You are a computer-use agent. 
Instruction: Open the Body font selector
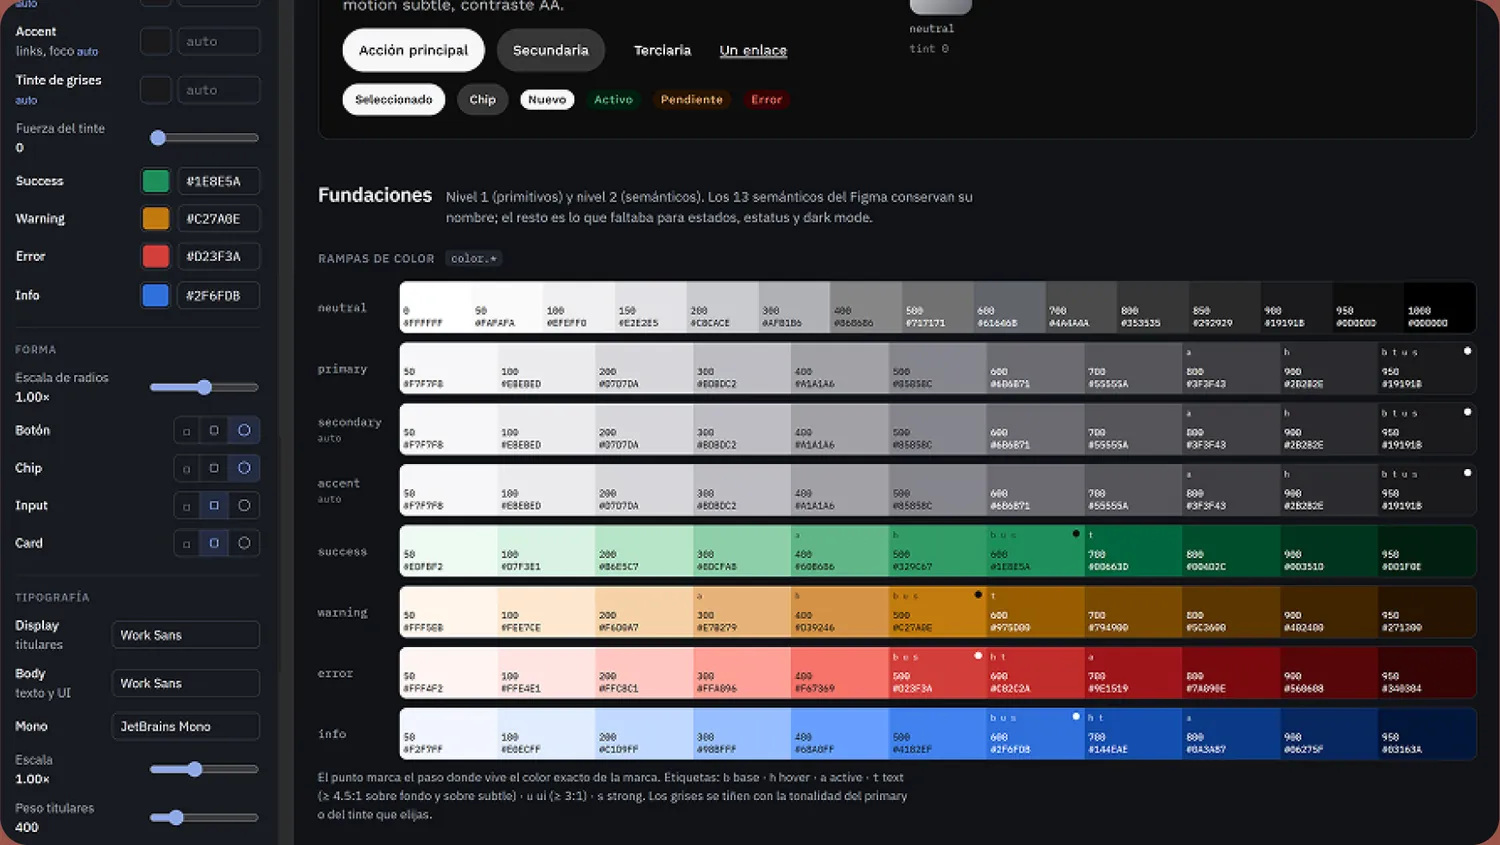coord(186,683)
